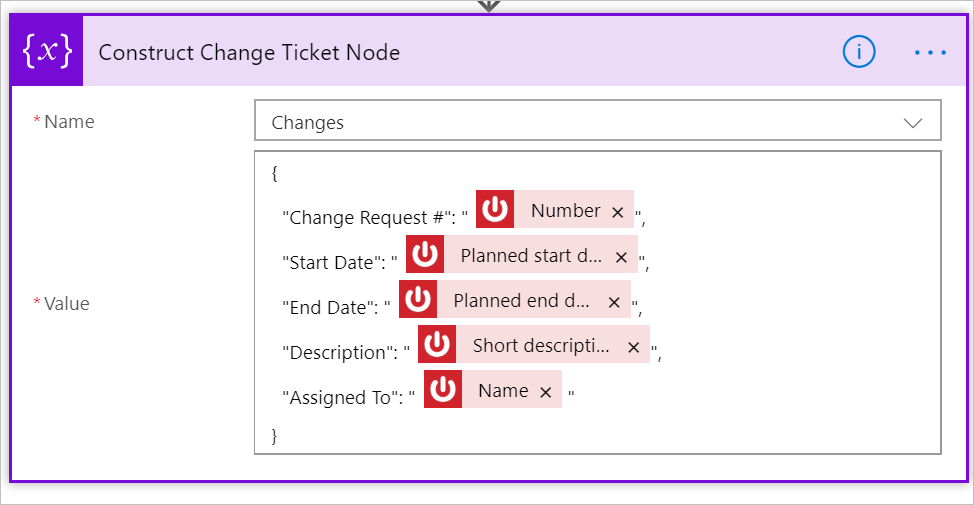Viewport: 974px width, 505px height.
Task: Delete the Planned end date token
Action: click(614, 302)
